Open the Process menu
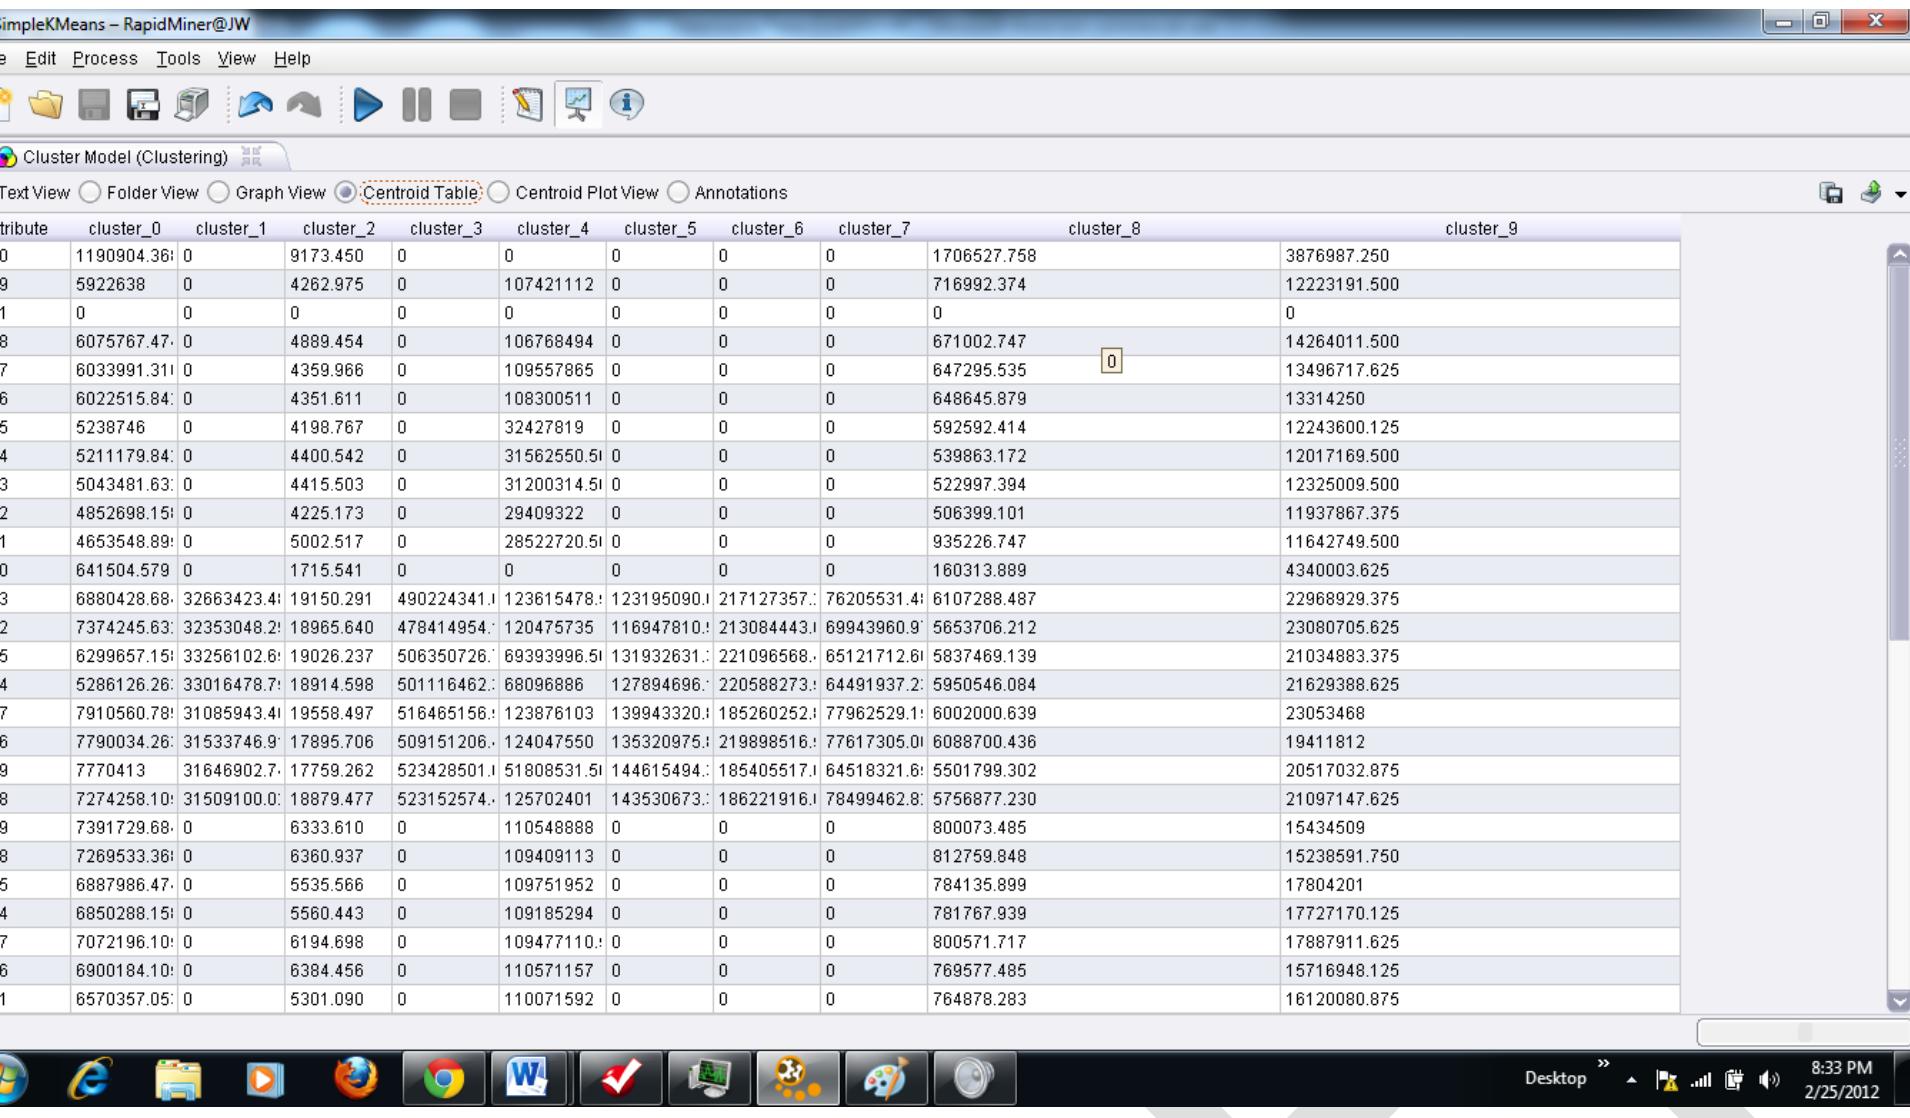Screen dimensions: 1910x1118 click(x=104, y=58)
